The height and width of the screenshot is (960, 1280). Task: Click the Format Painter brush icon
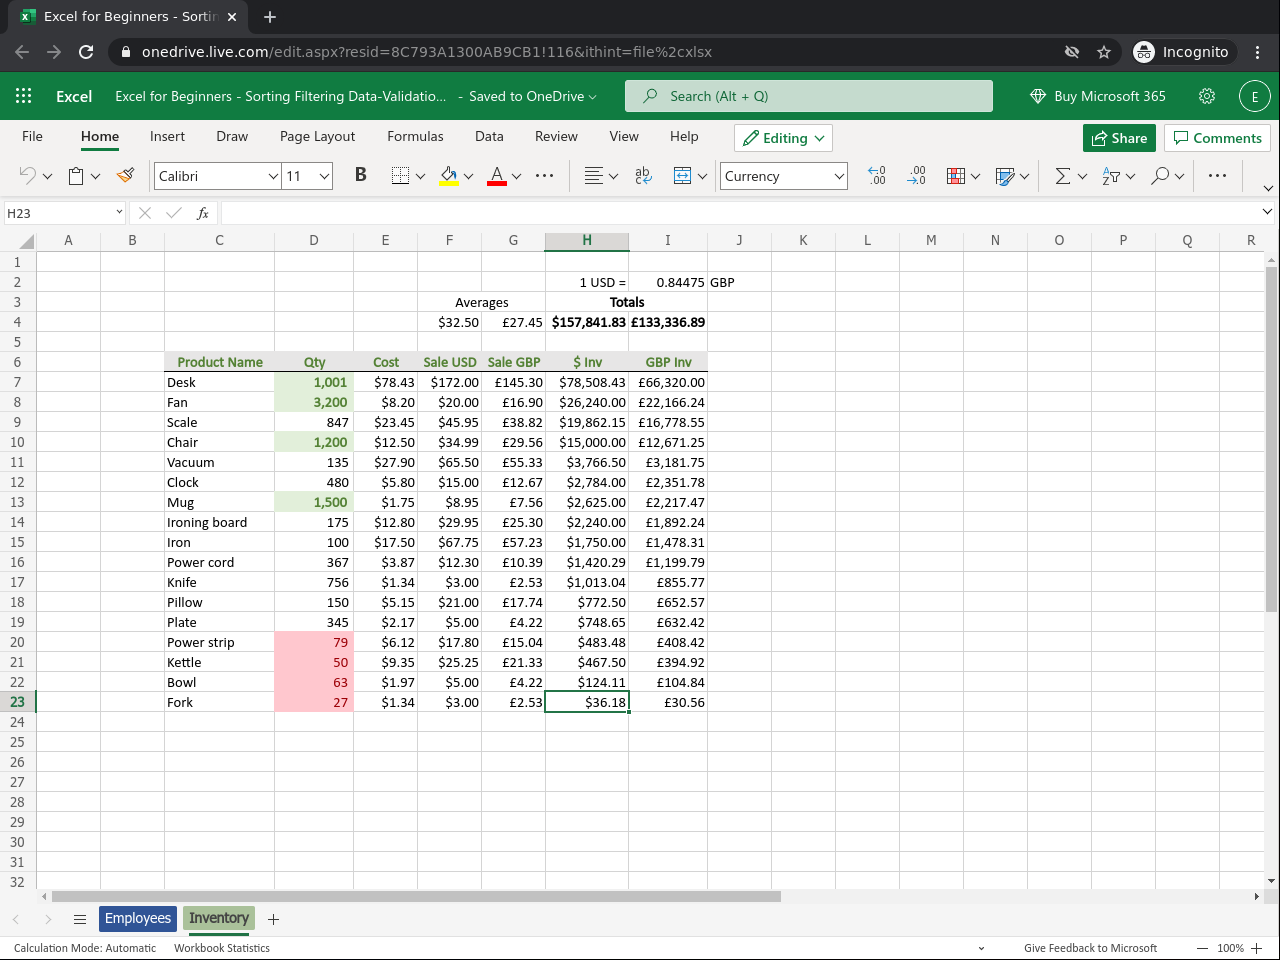pyautogui.click(x=125, y=176)
